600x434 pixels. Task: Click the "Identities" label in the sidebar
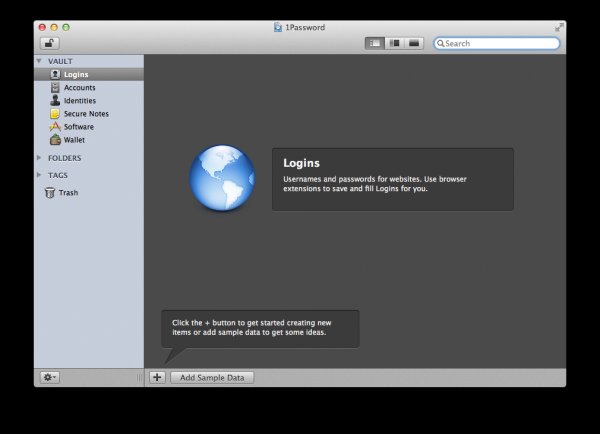click(x=80, y=100)
